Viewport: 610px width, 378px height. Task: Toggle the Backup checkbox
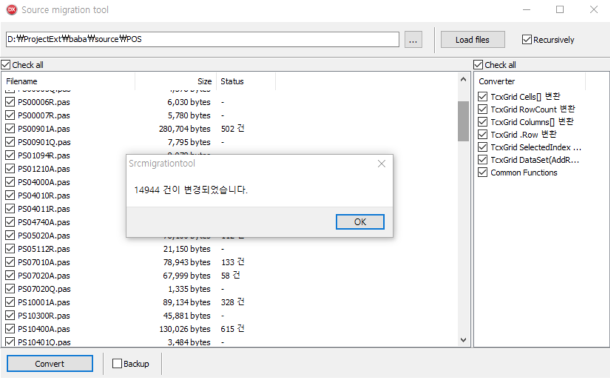click(117, 363)
